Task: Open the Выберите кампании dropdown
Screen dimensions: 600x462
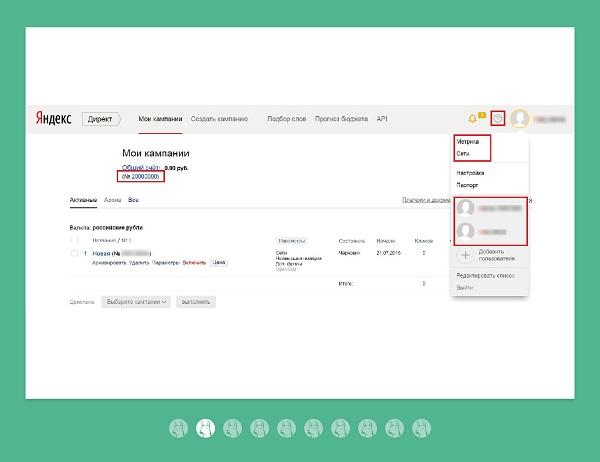Action: tap(136, 302)
